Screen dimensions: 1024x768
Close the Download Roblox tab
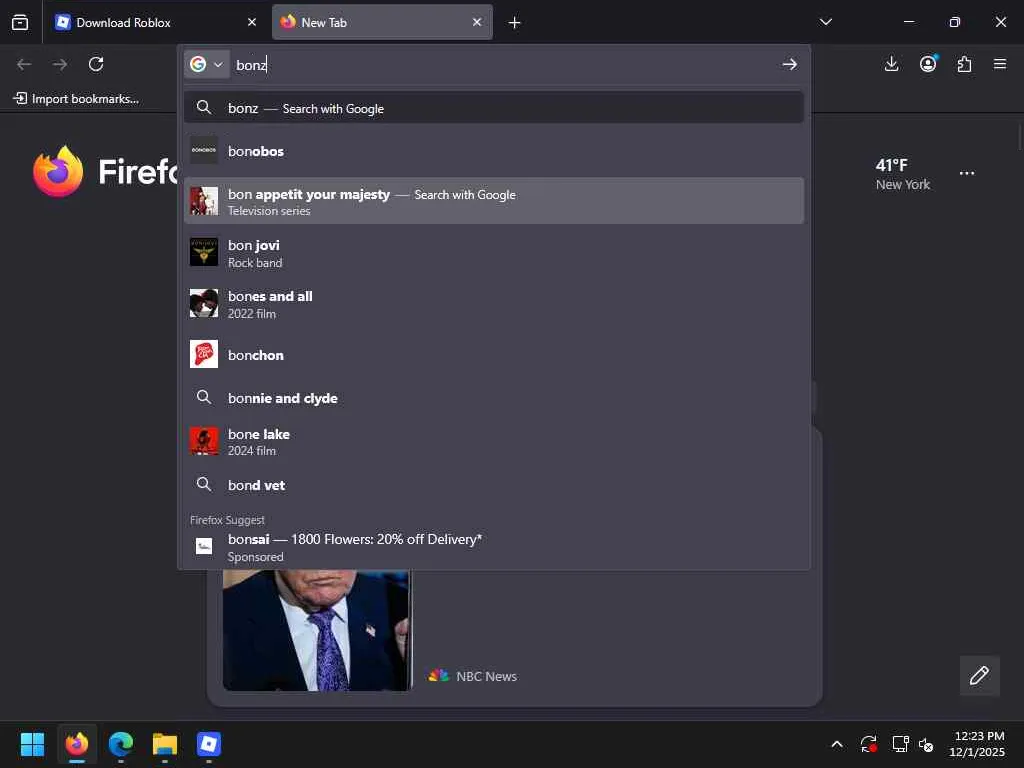coord(252,22)
